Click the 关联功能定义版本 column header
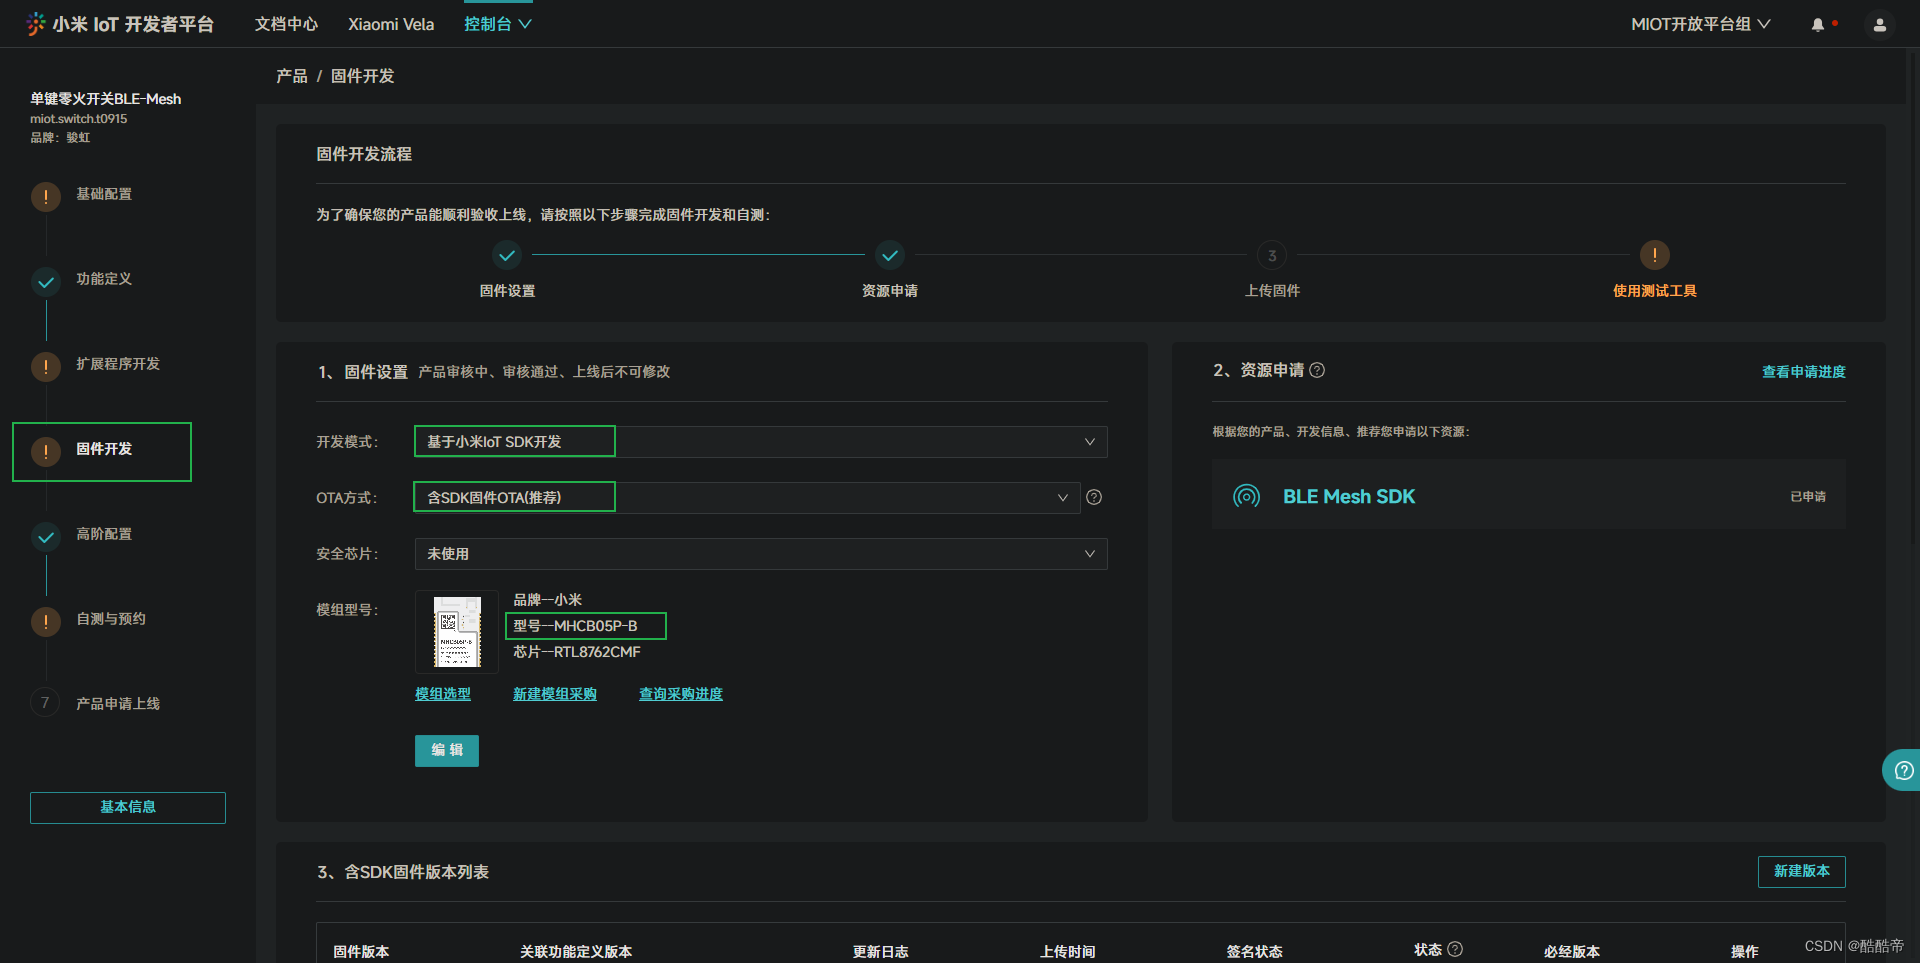The width and height of the screenshot is (1920, 963). 576,952
